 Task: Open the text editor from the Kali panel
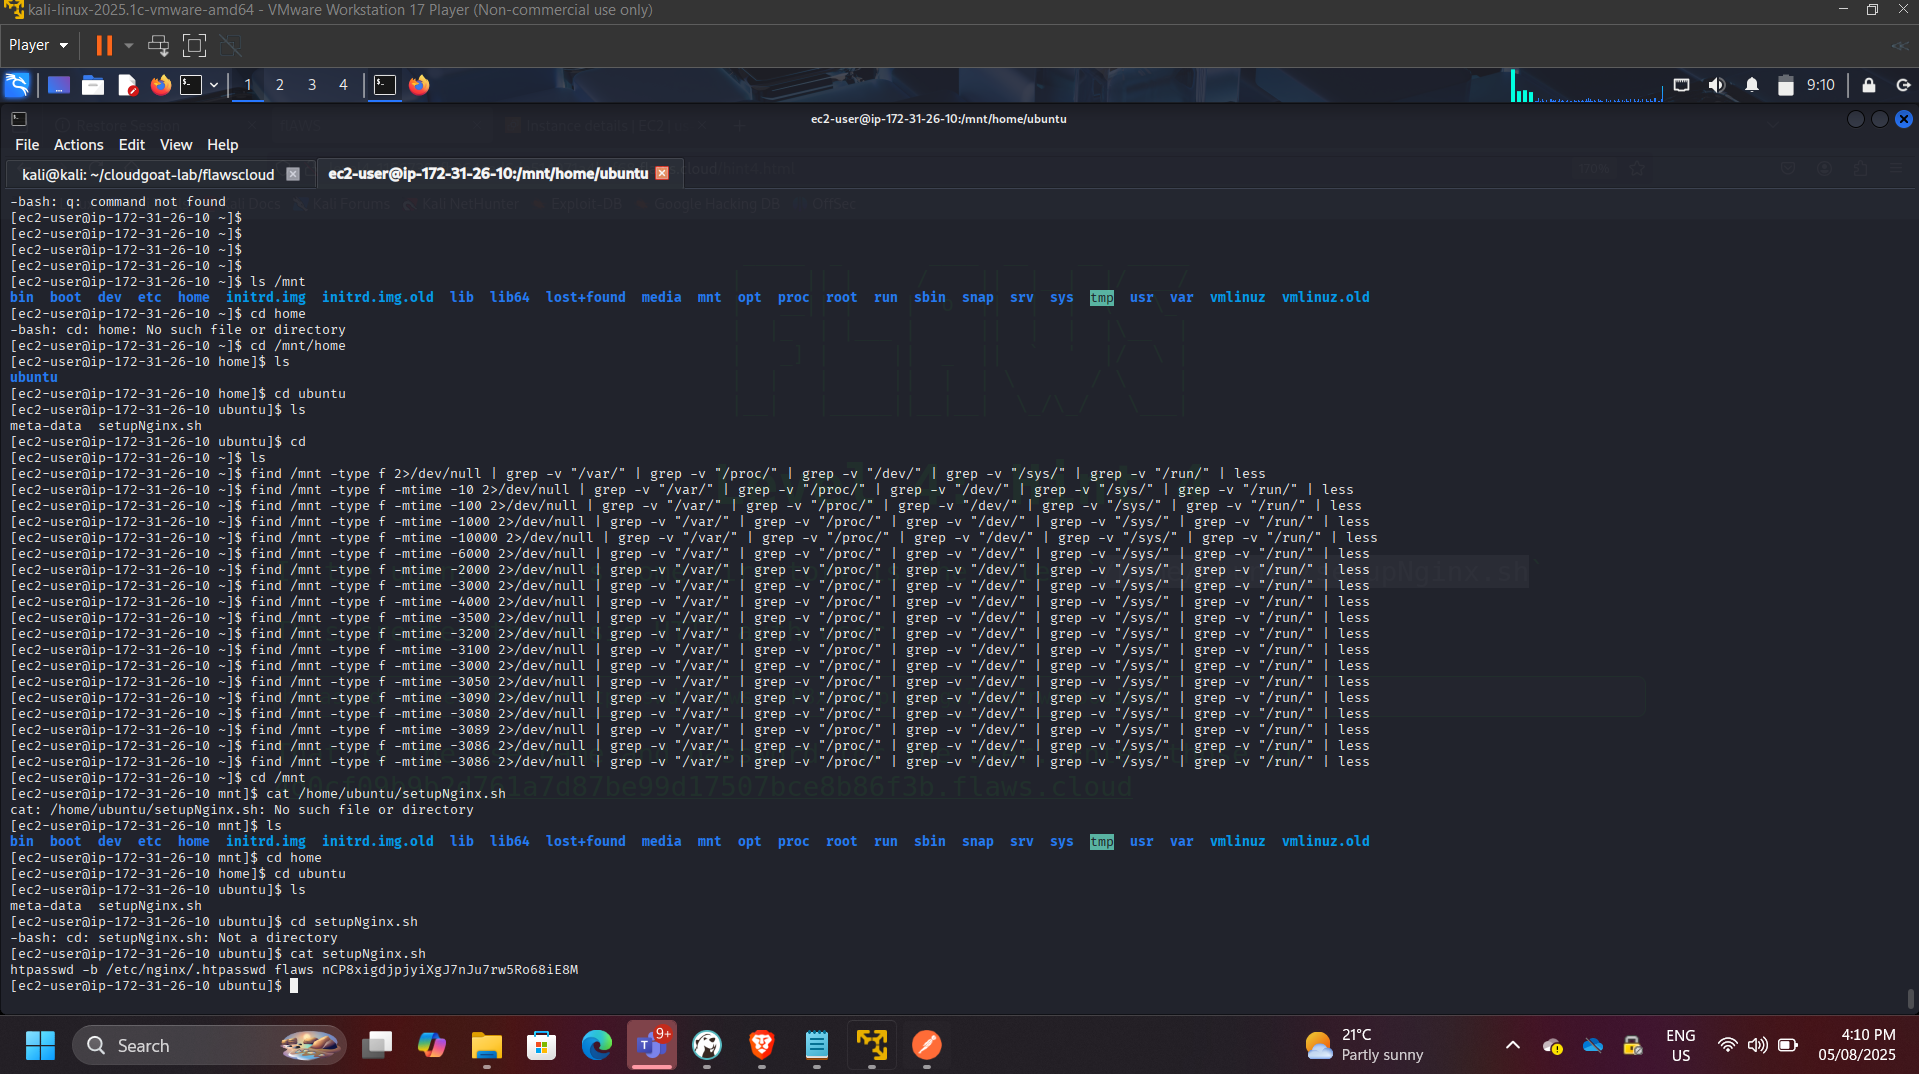pyautogui.click(x=127, y=85)
